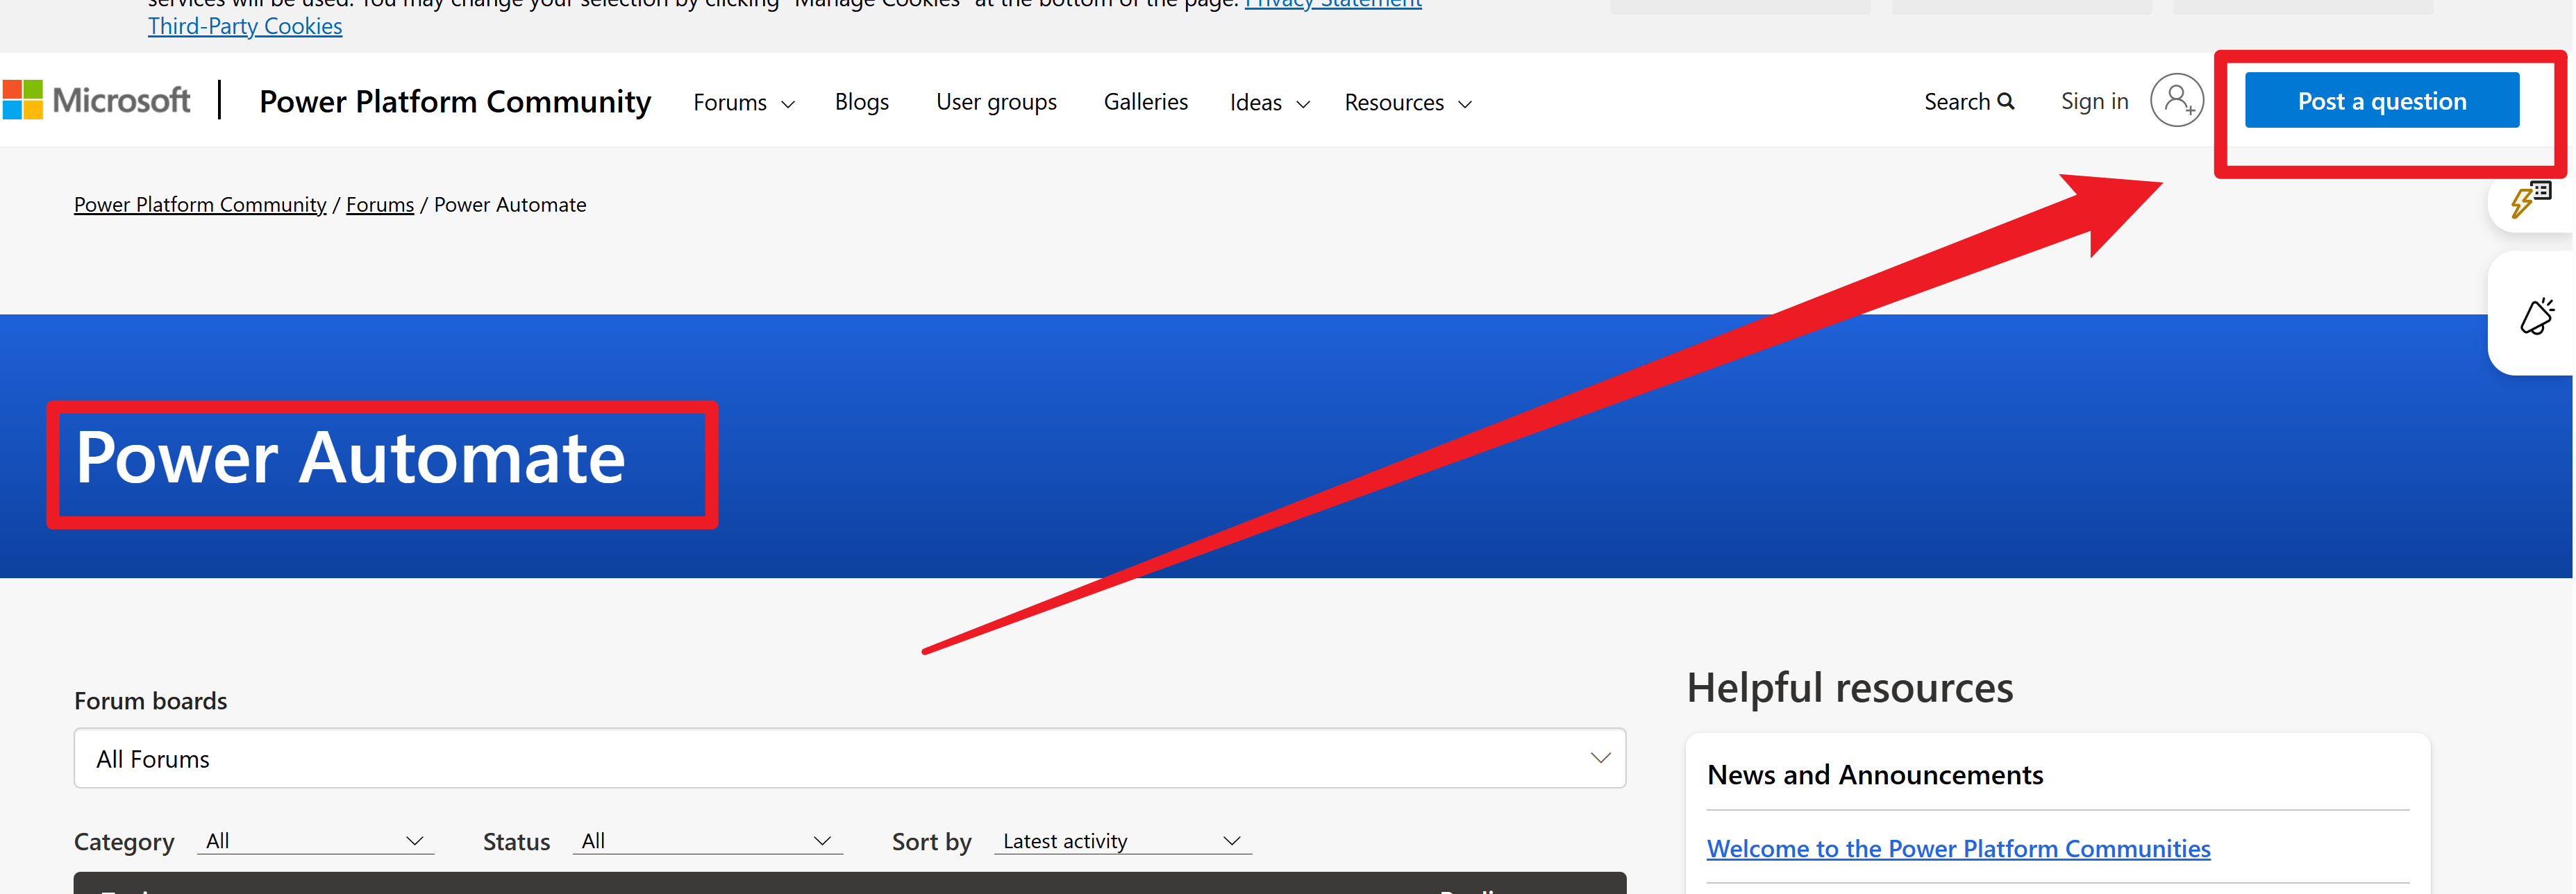
Task: Follow the Welcome to the Power Platform Communities link
Action: click(x=1957, y=848)
